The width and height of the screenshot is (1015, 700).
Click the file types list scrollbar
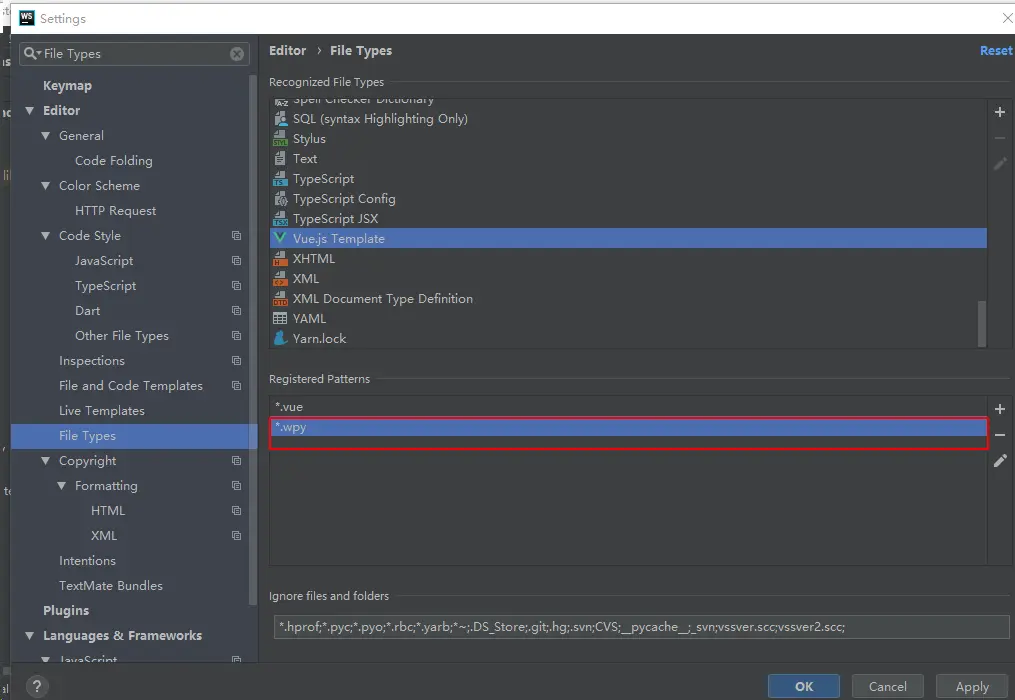pos(982,323)
